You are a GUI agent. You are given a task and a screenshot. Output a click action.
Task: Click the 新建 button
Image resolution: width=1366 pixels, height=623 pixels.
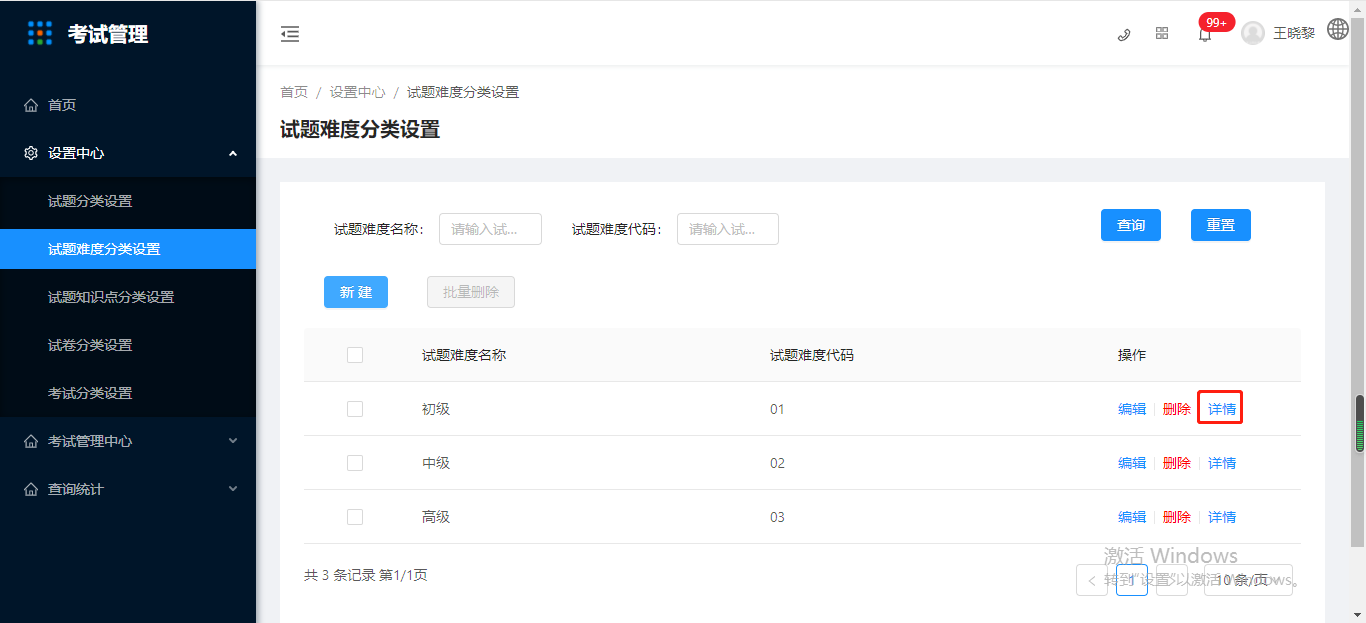click(x=356, y=292)
